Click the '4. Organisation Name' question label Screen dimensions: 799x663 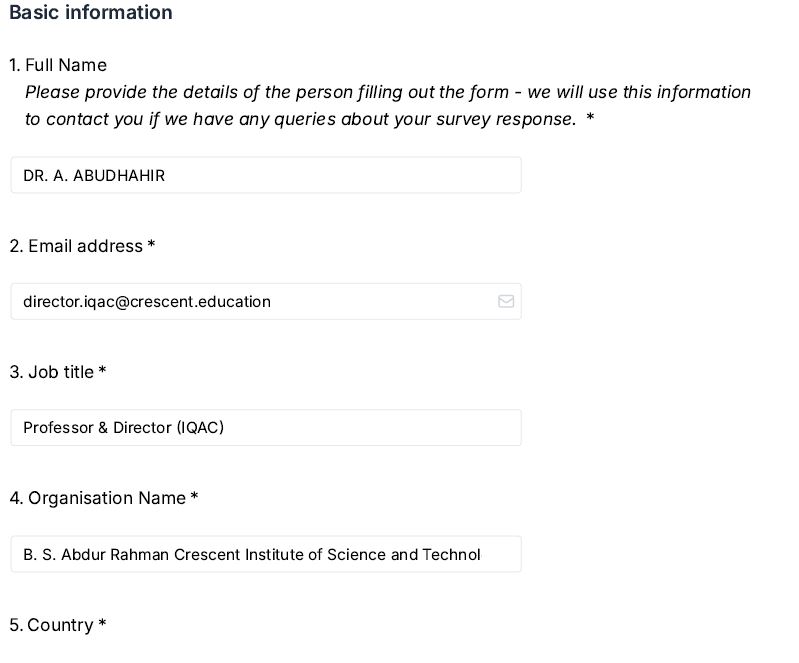coord(97,498)
